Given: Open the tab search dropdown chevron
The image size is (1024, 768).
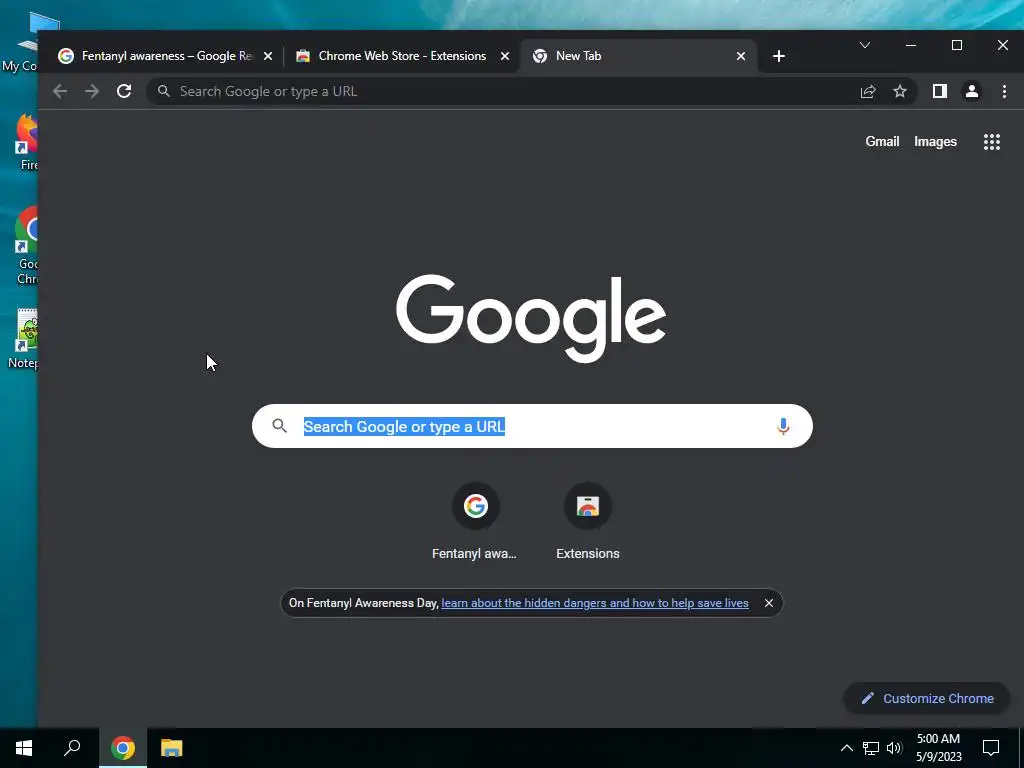Looking at the screenshot, I should (x=865, y=45).
